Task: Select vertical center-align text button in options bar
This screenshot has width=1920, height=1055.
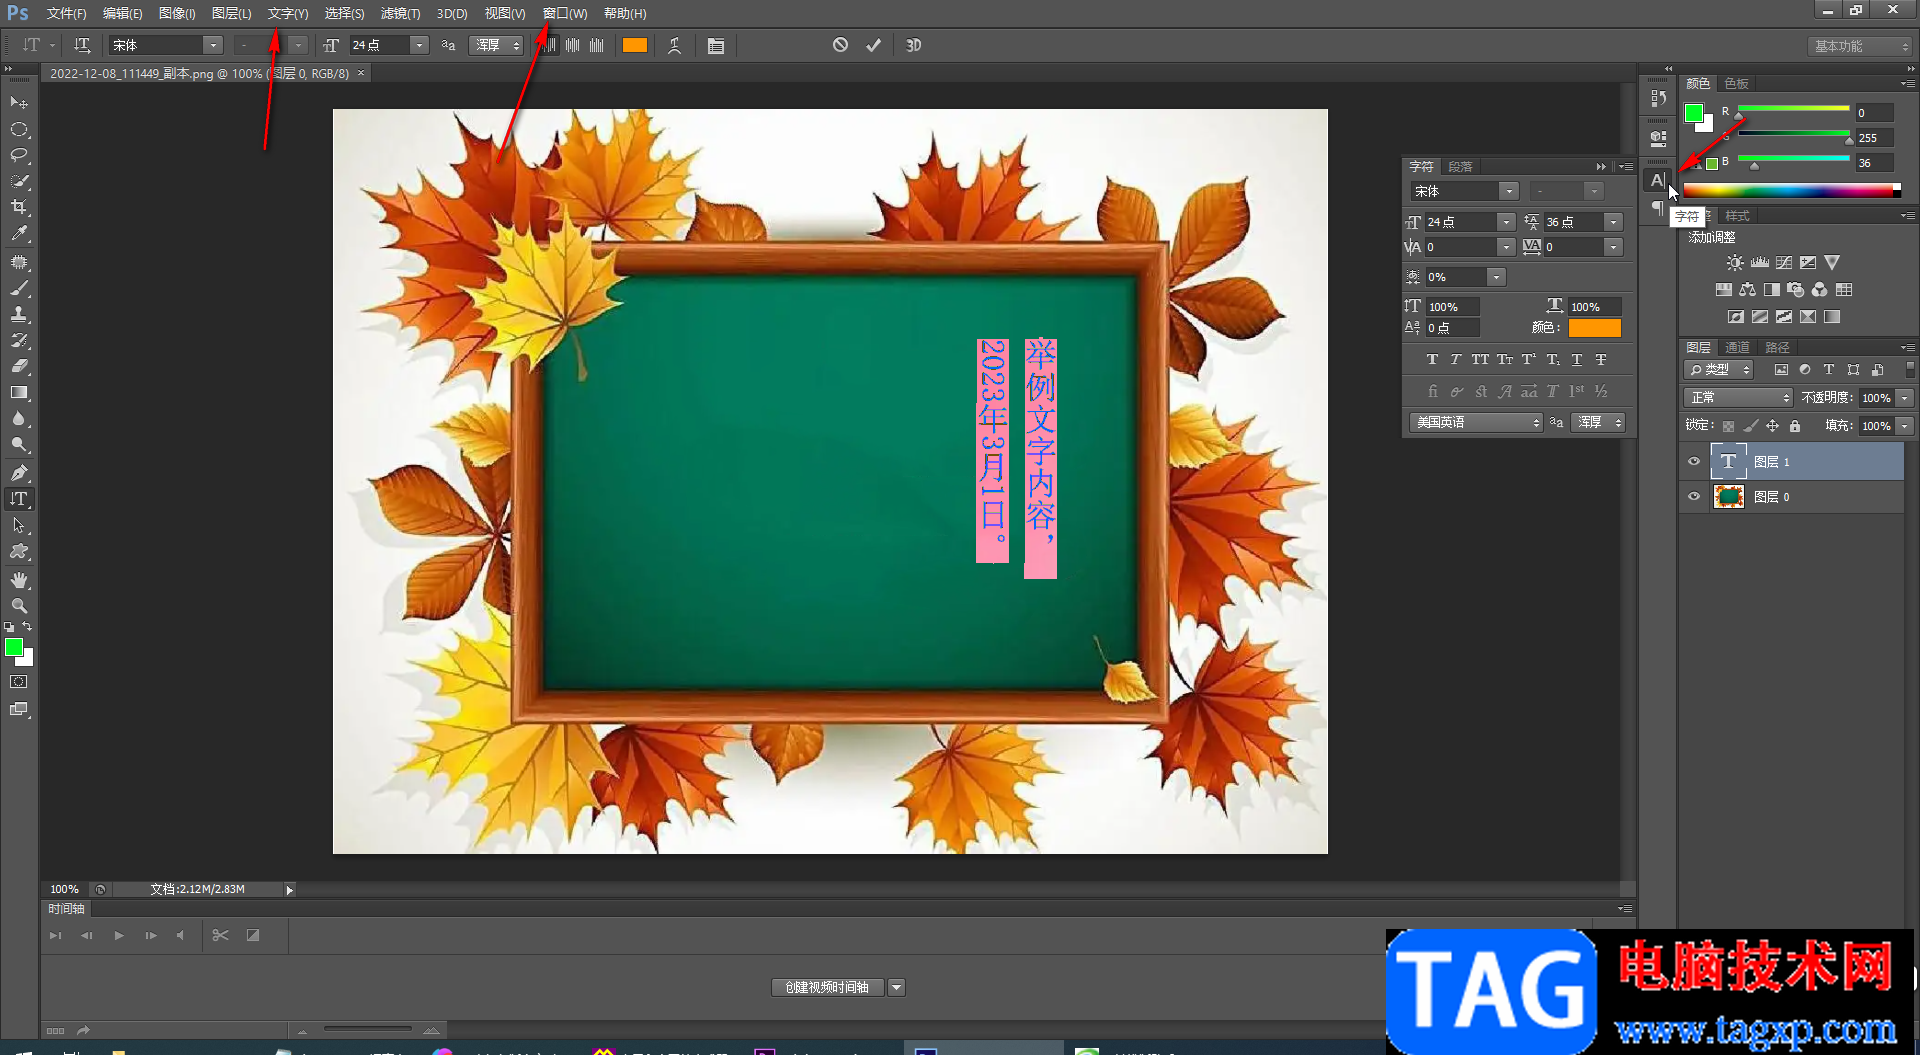Action: coord(573,45)
